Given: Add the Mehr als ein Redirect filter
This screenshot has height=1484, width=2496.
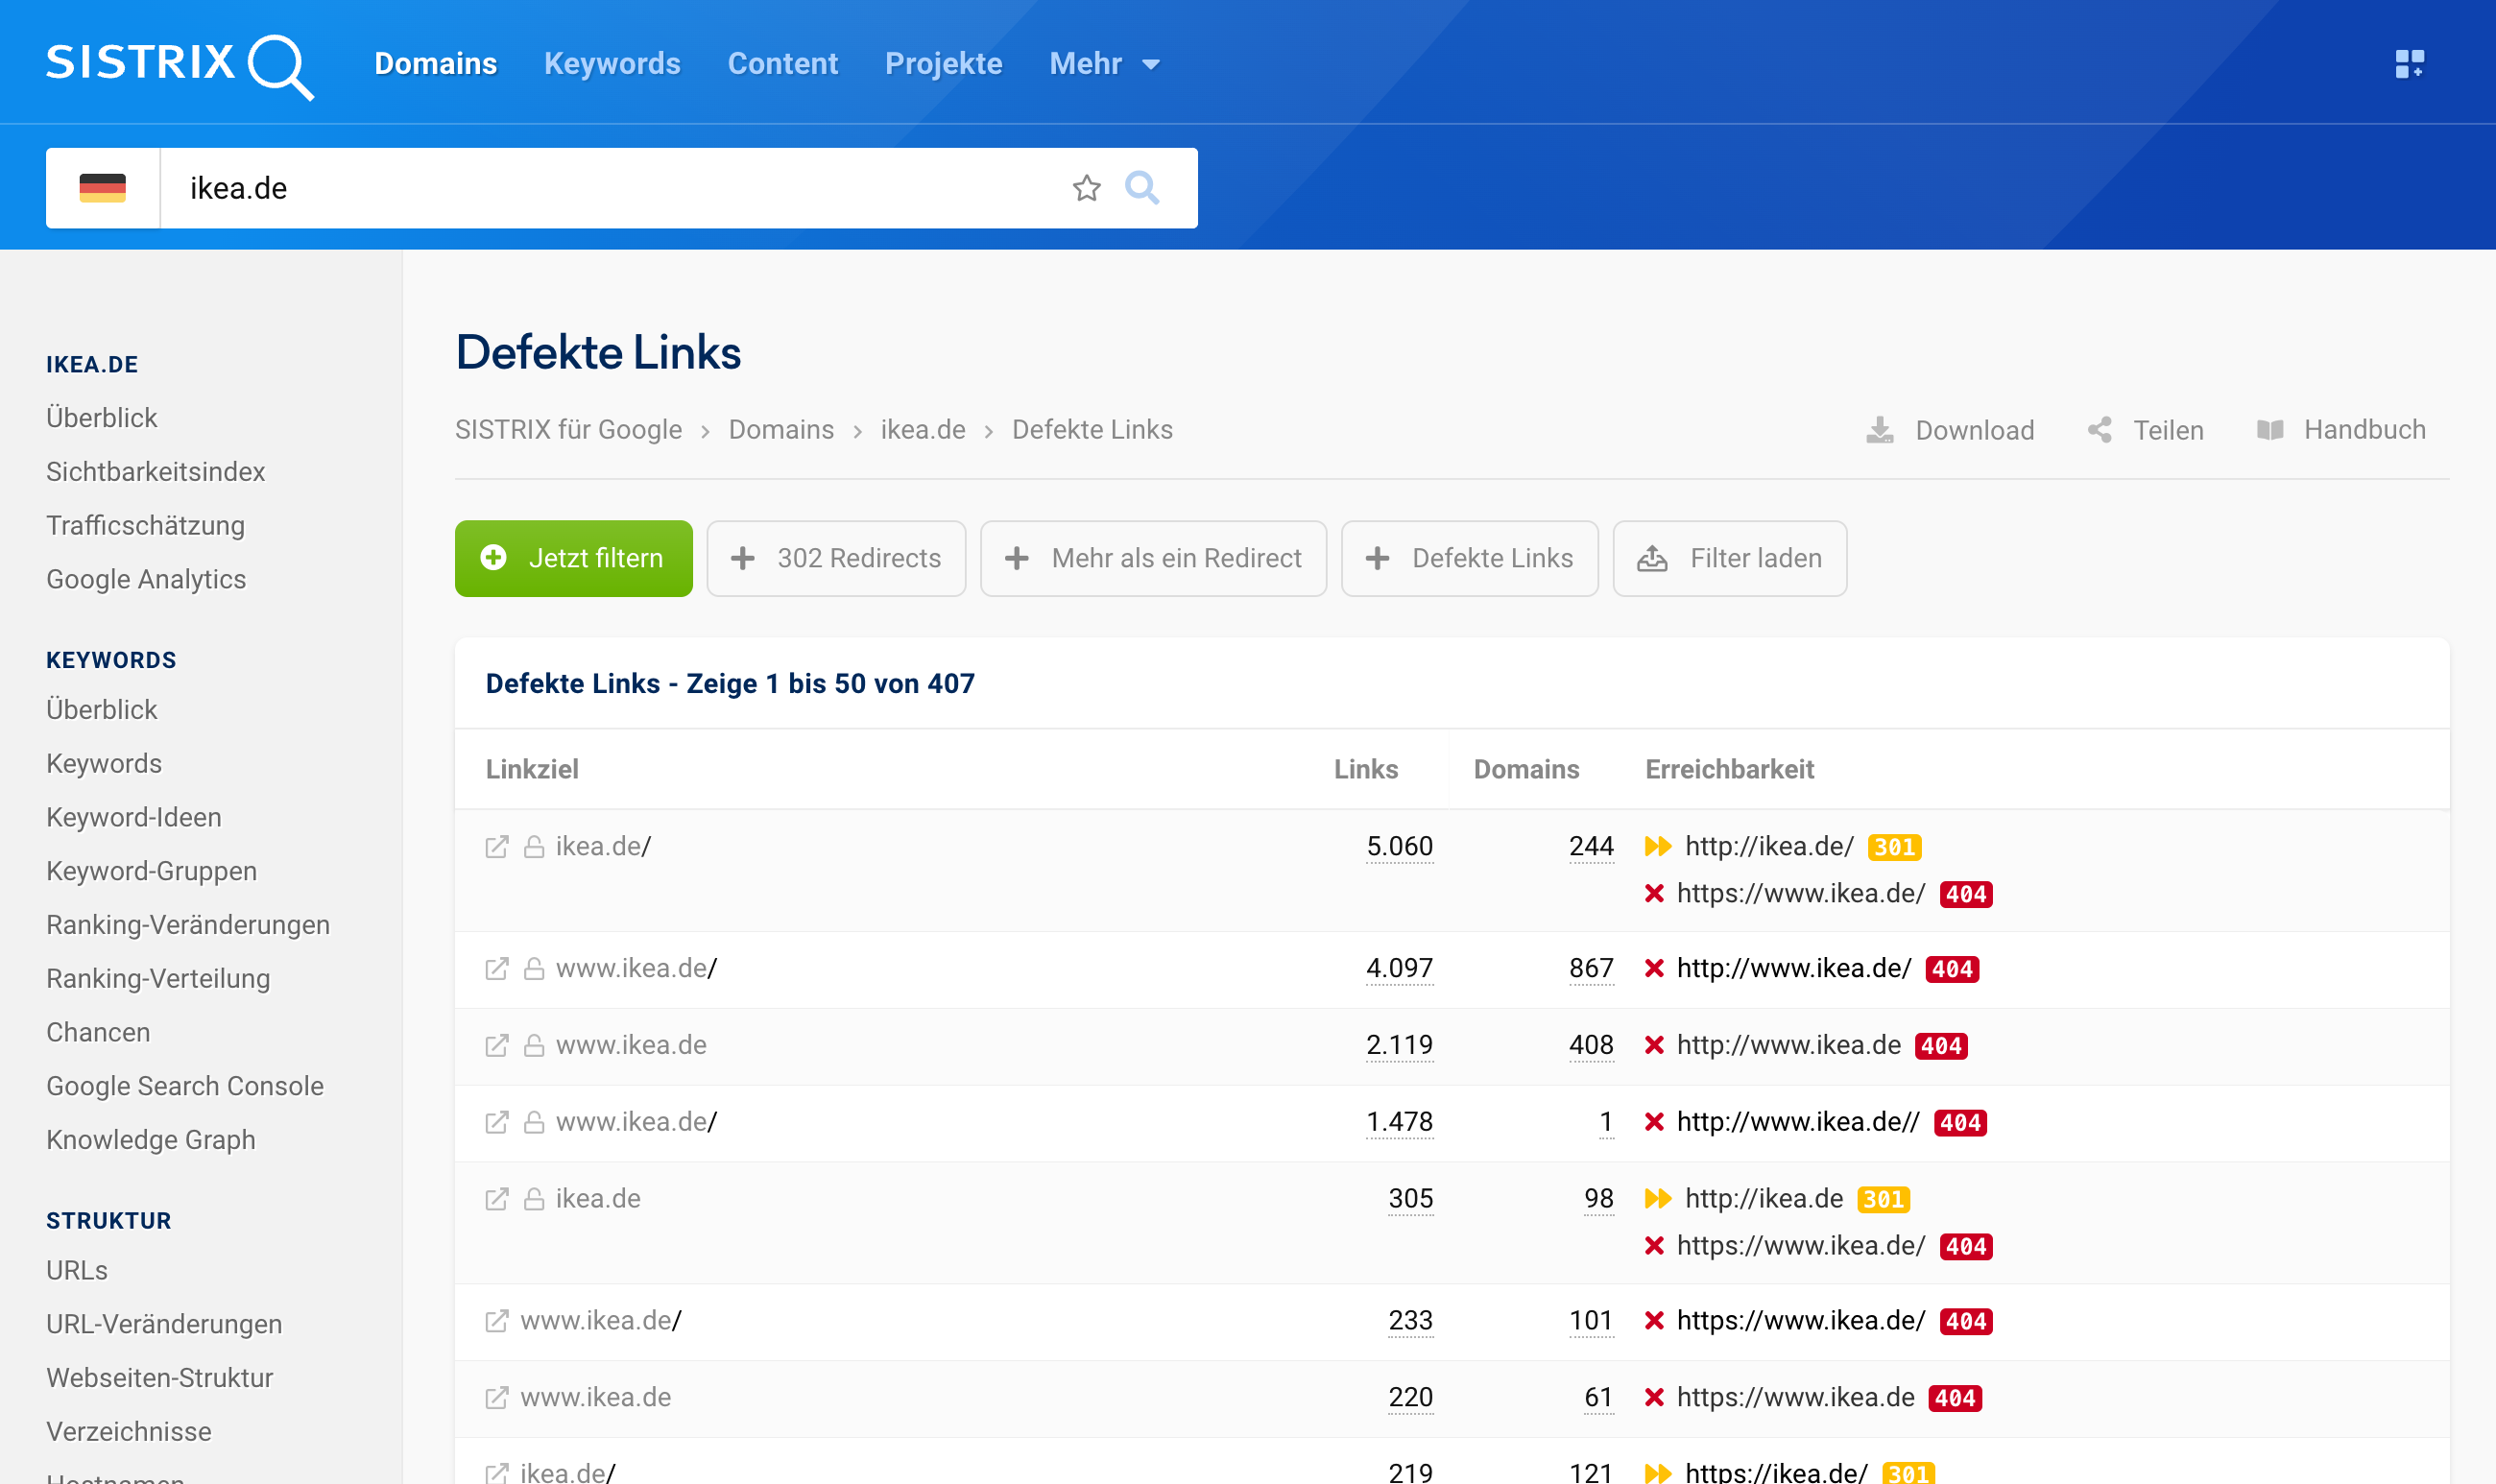Looking at the screenshot, I should (x=1153, y=559).
